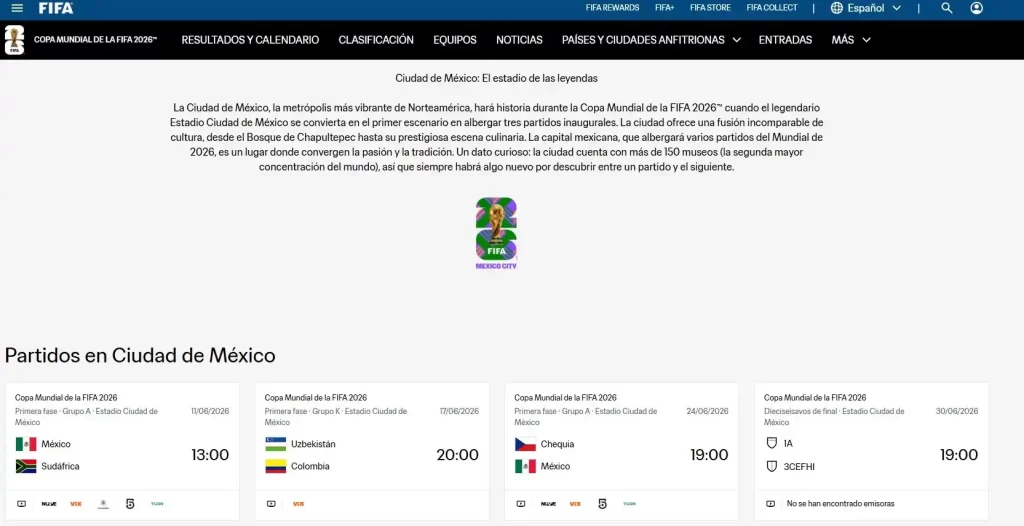1024x526 pixels.
Task: Open the Uzbekistán vs Colombia 20:00 match
Action: pyautogui.click(x=372, y=451)
